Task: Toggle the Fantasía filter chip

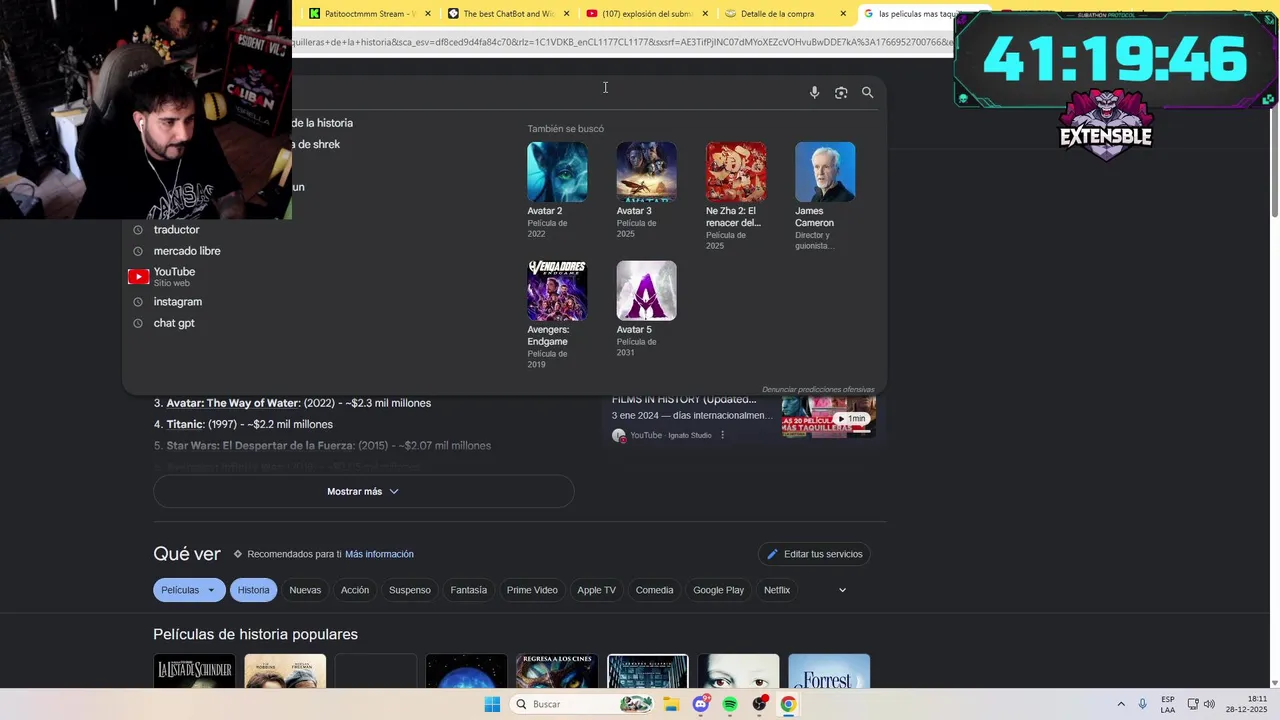Action: point(469,590)
